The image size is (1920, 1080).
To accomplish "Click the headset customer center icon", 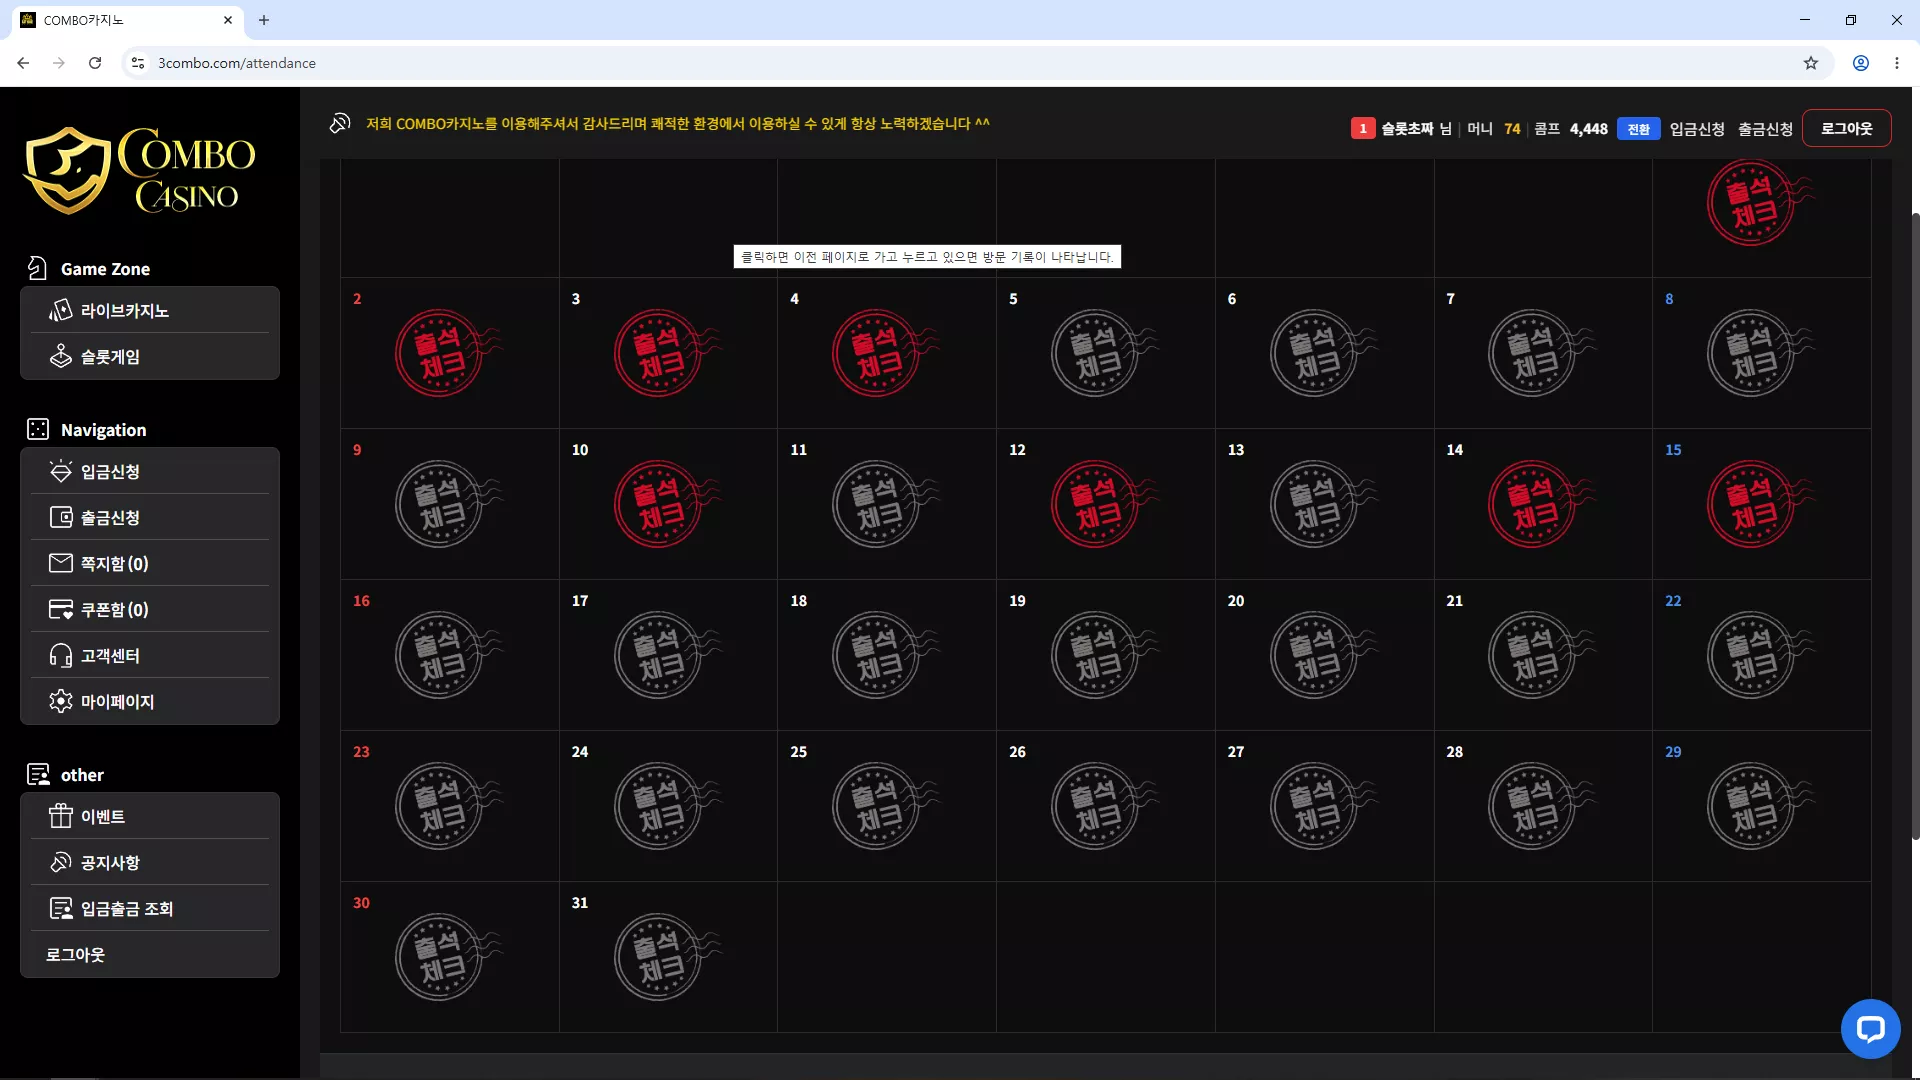I will point(61,655).
